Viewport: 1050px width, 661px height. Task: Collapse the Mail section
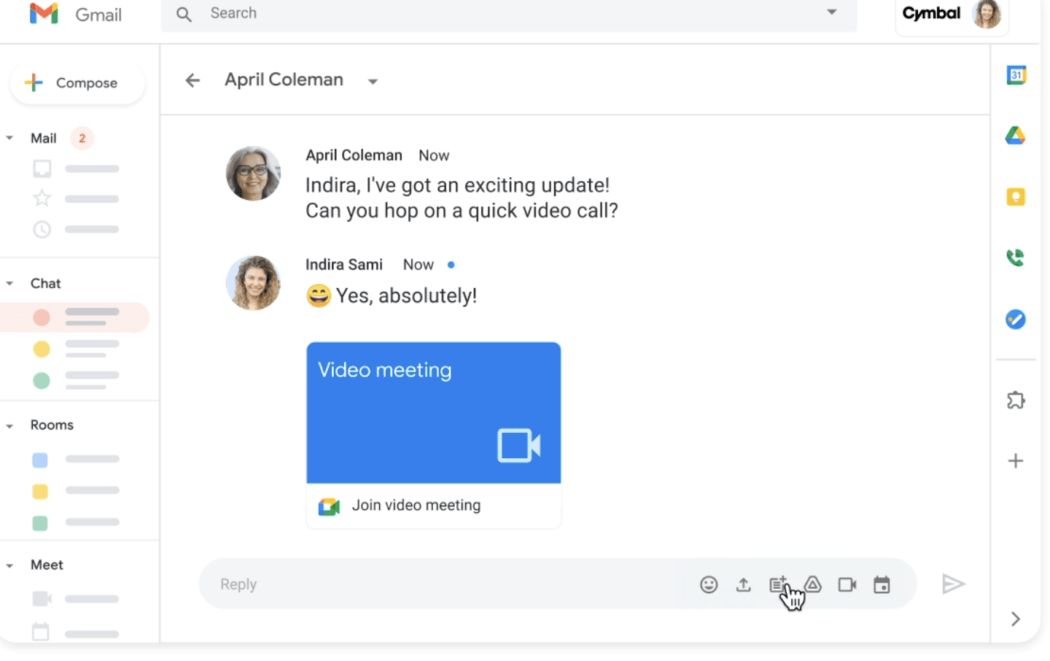(9, 138)
